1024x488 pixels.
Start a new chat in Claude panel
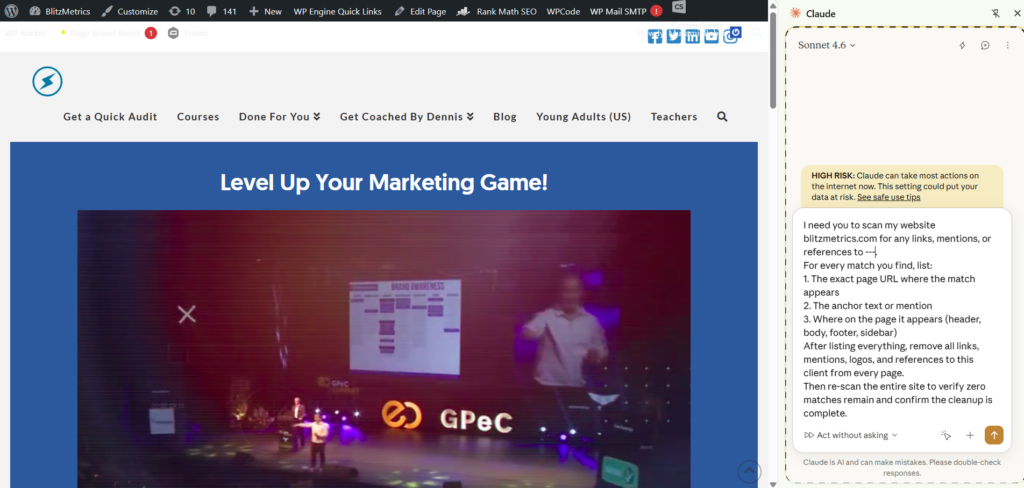click(x=984, y=45)
